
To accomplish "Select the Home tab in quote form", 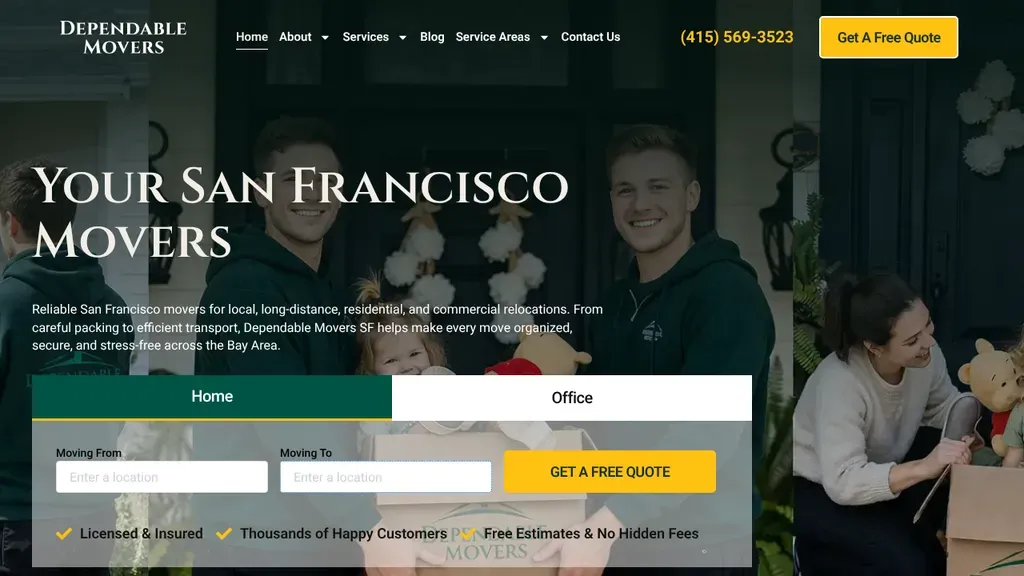I will click(212, 396).
